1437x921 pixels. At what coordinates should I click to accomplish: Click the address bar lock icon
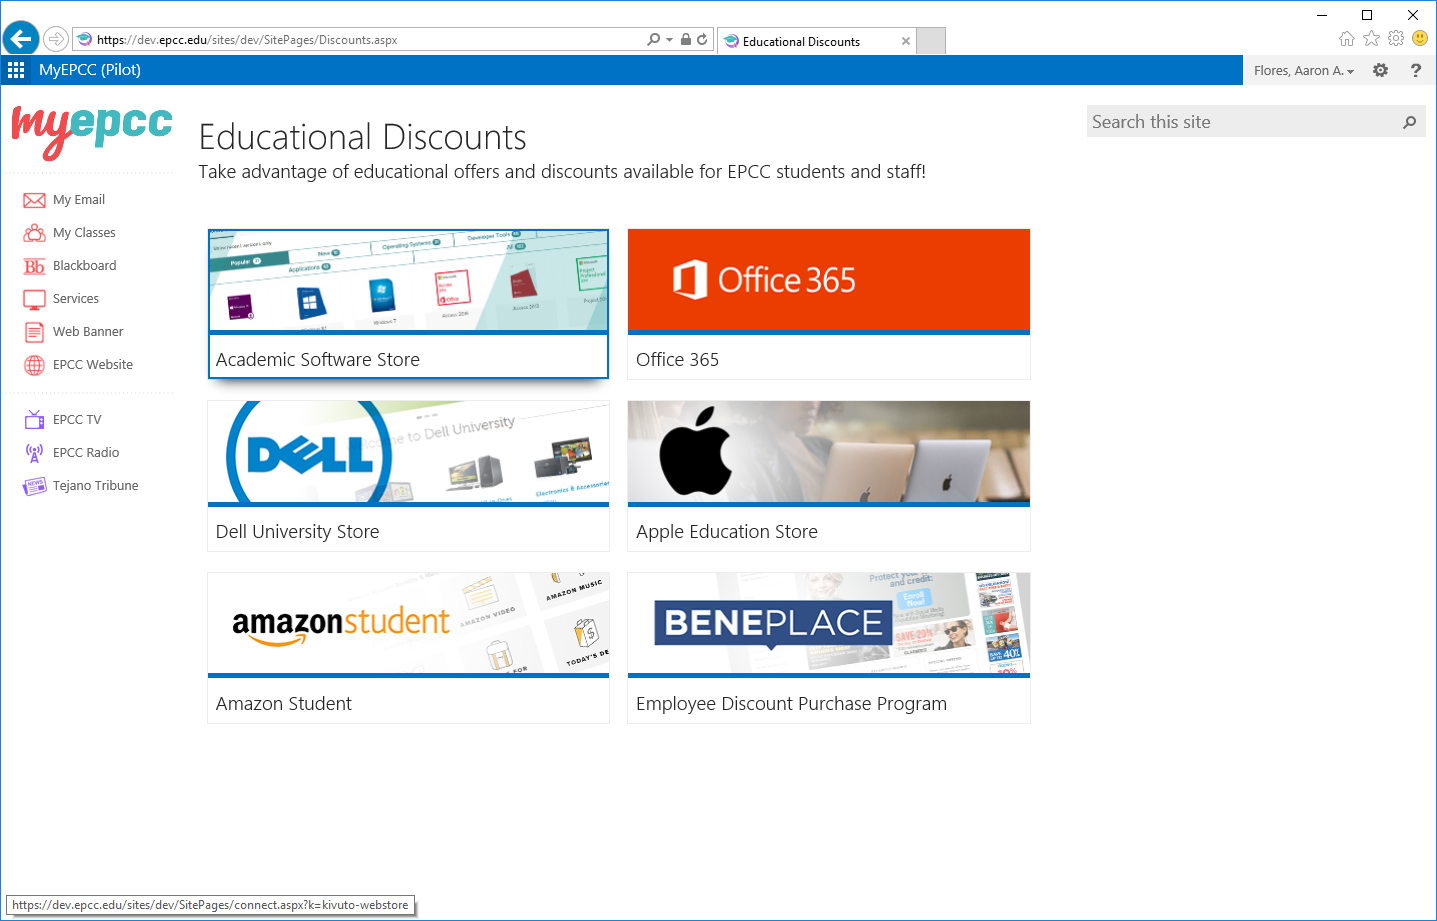pos(686,40)
